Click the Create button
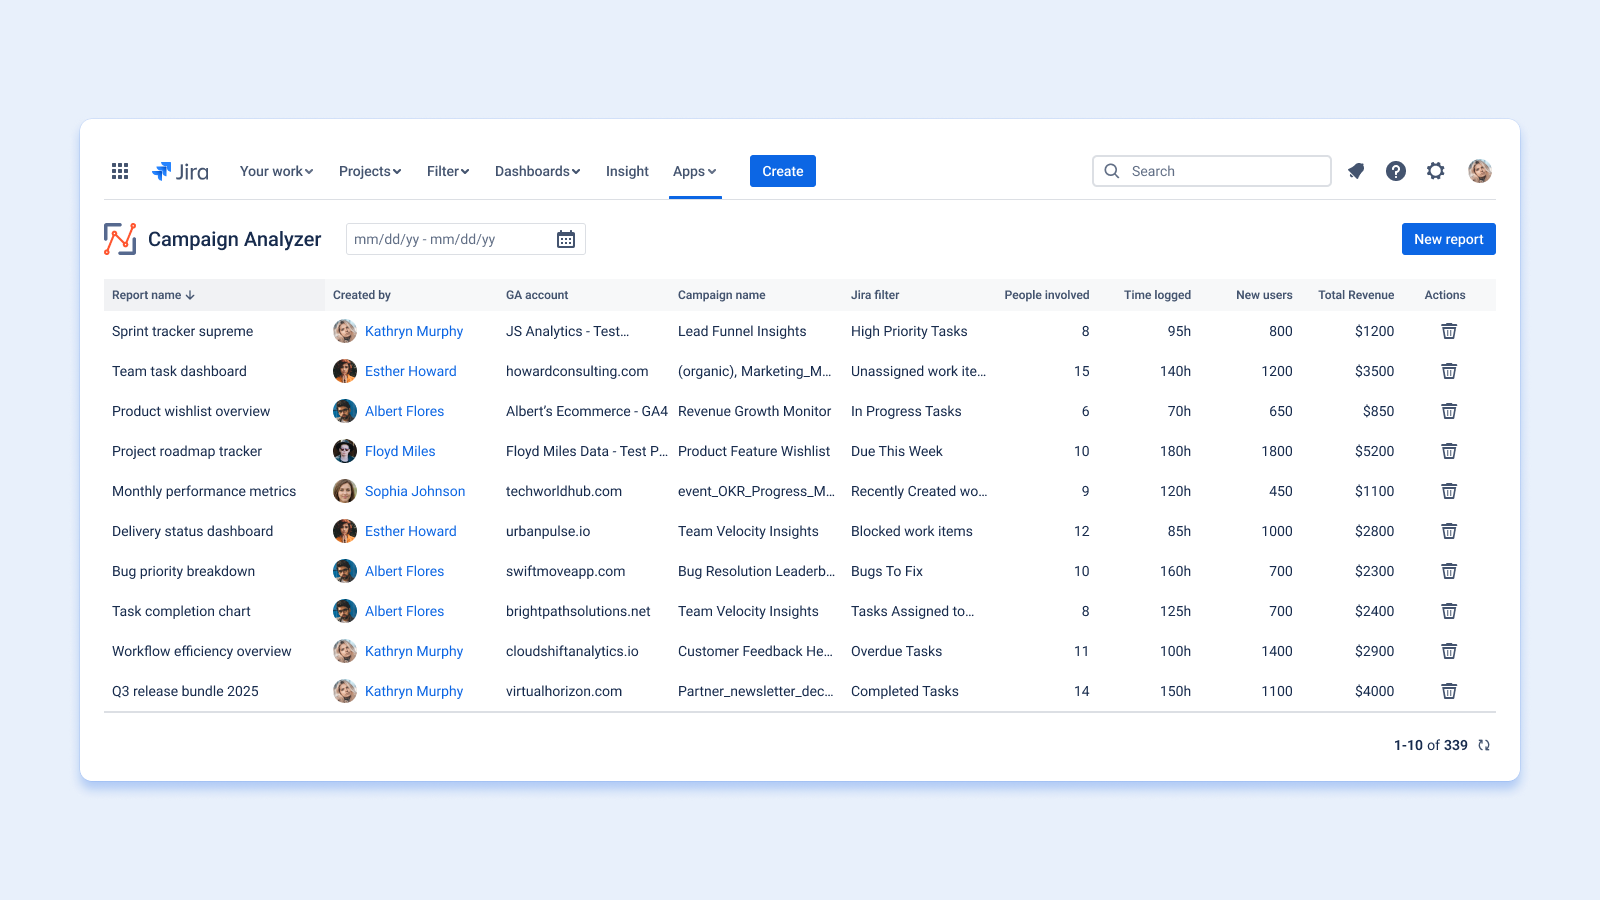This screenshot has width=1600, height=900. (783, 171)
